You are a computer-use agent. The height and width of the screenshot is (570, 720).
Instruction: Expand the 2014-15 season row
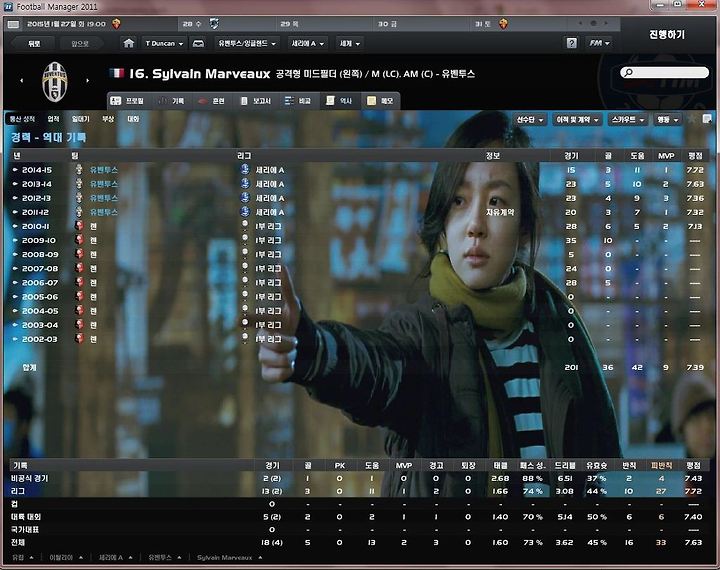coord(15,170)
